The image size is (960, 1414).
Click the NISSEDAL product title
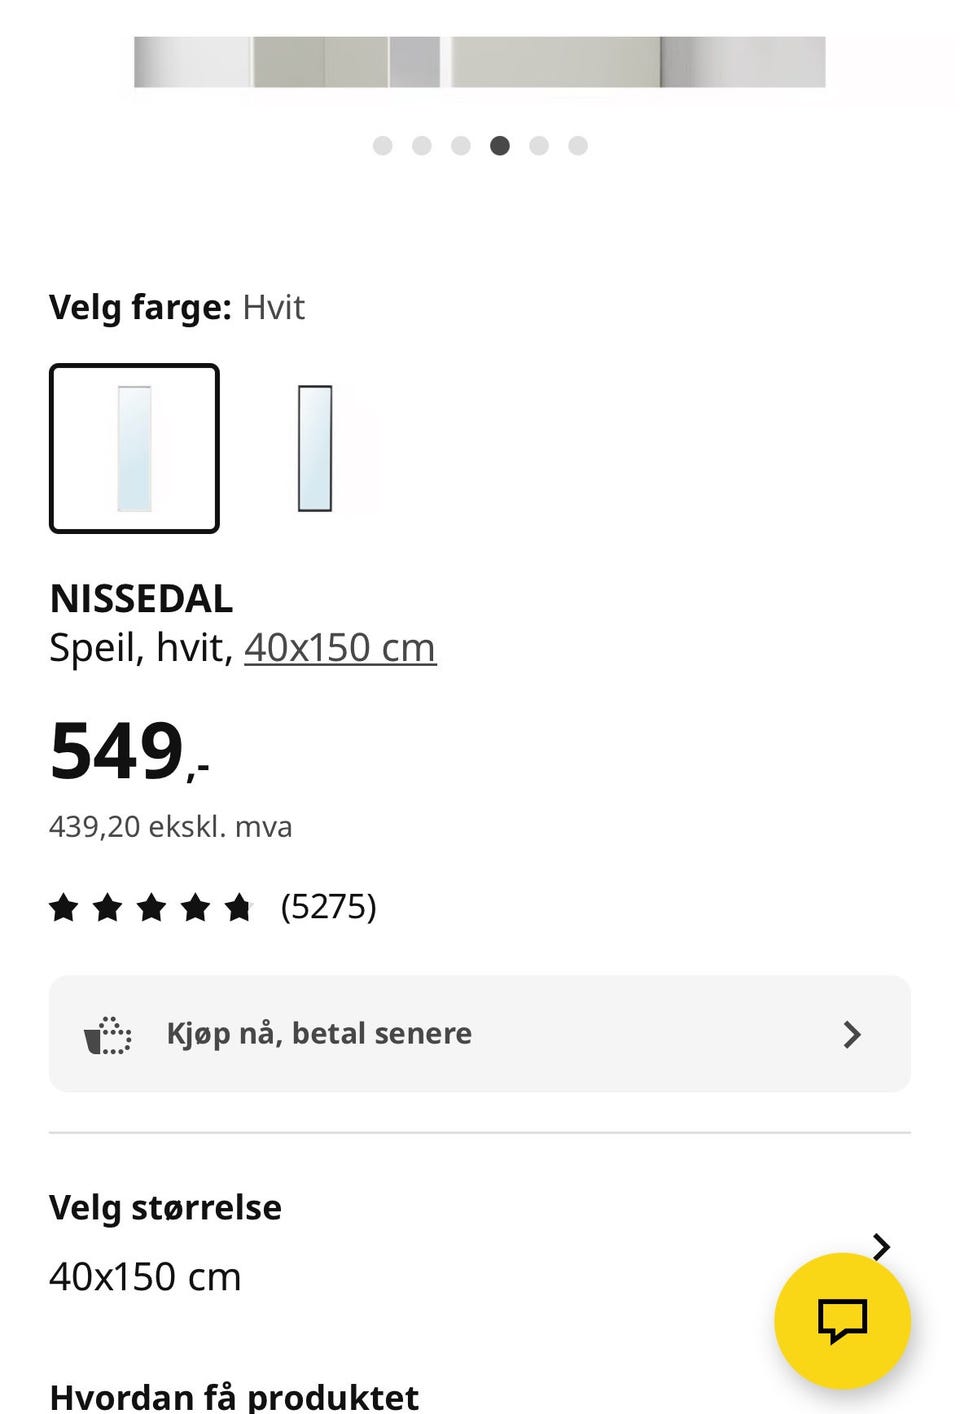141,599
